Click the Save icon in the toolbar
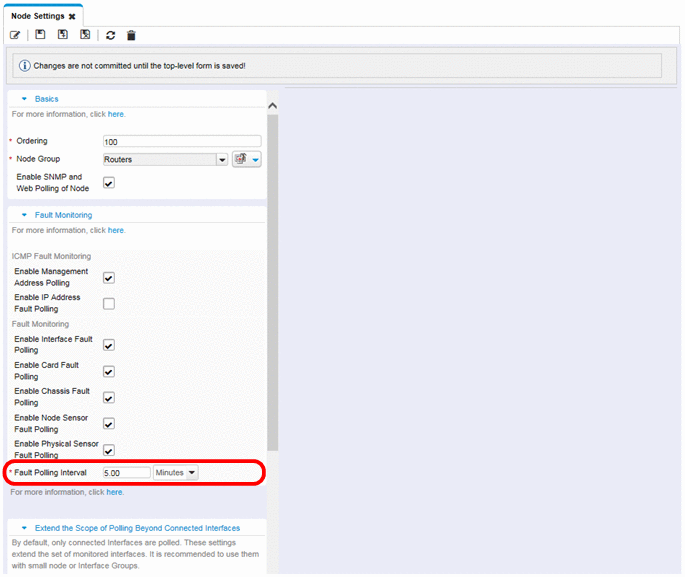The width and height of the screenshot is (685, 577). (x=41, y=35)
